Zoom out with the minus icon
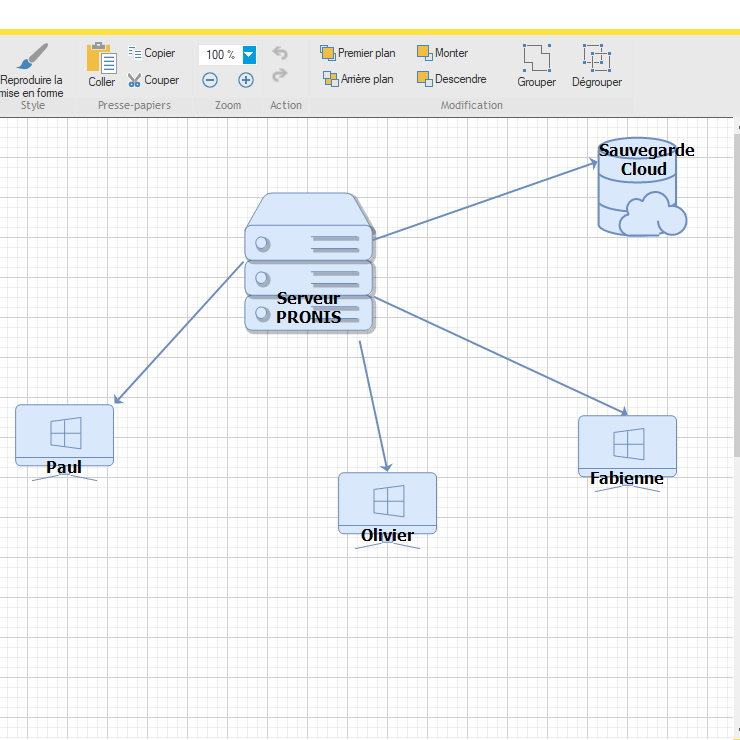 click(x=210, y=80)
